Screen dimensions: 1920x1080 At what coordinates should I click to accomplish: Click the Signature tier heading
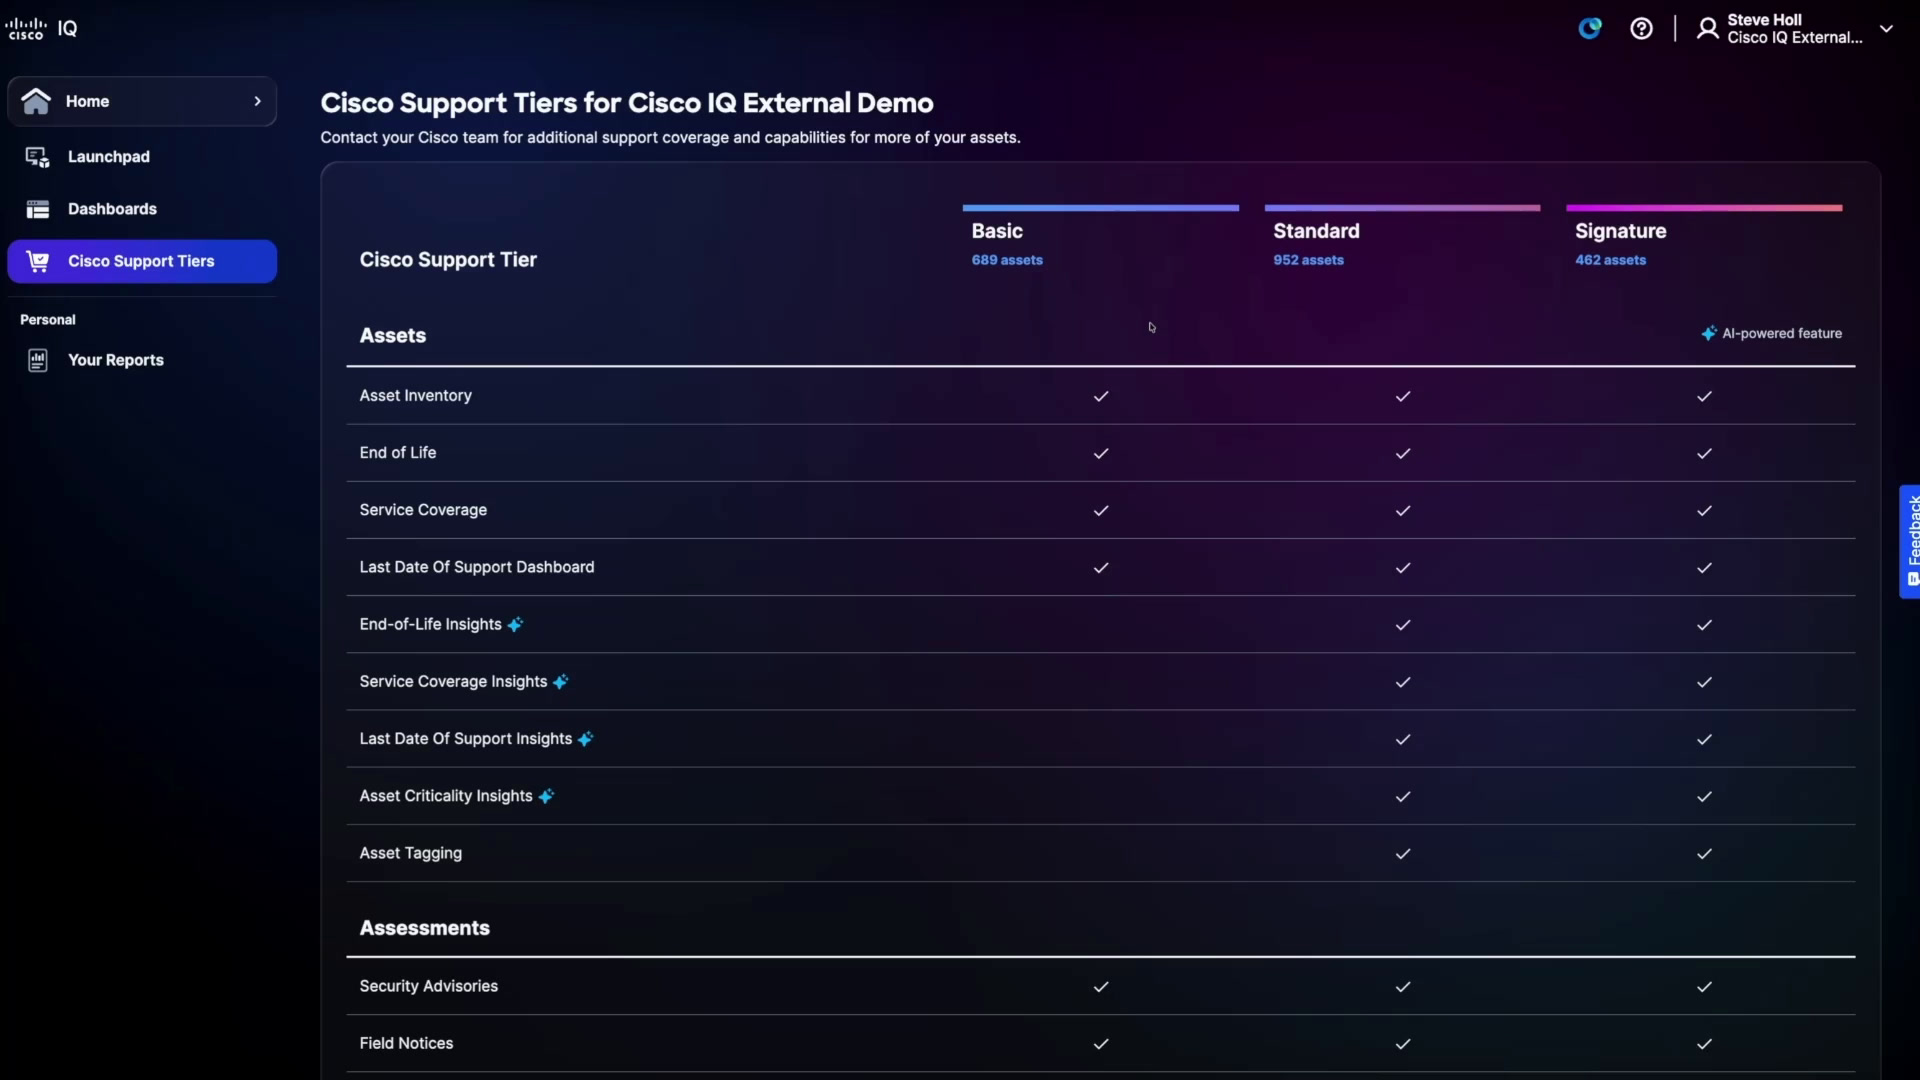tap(1620, 231)
